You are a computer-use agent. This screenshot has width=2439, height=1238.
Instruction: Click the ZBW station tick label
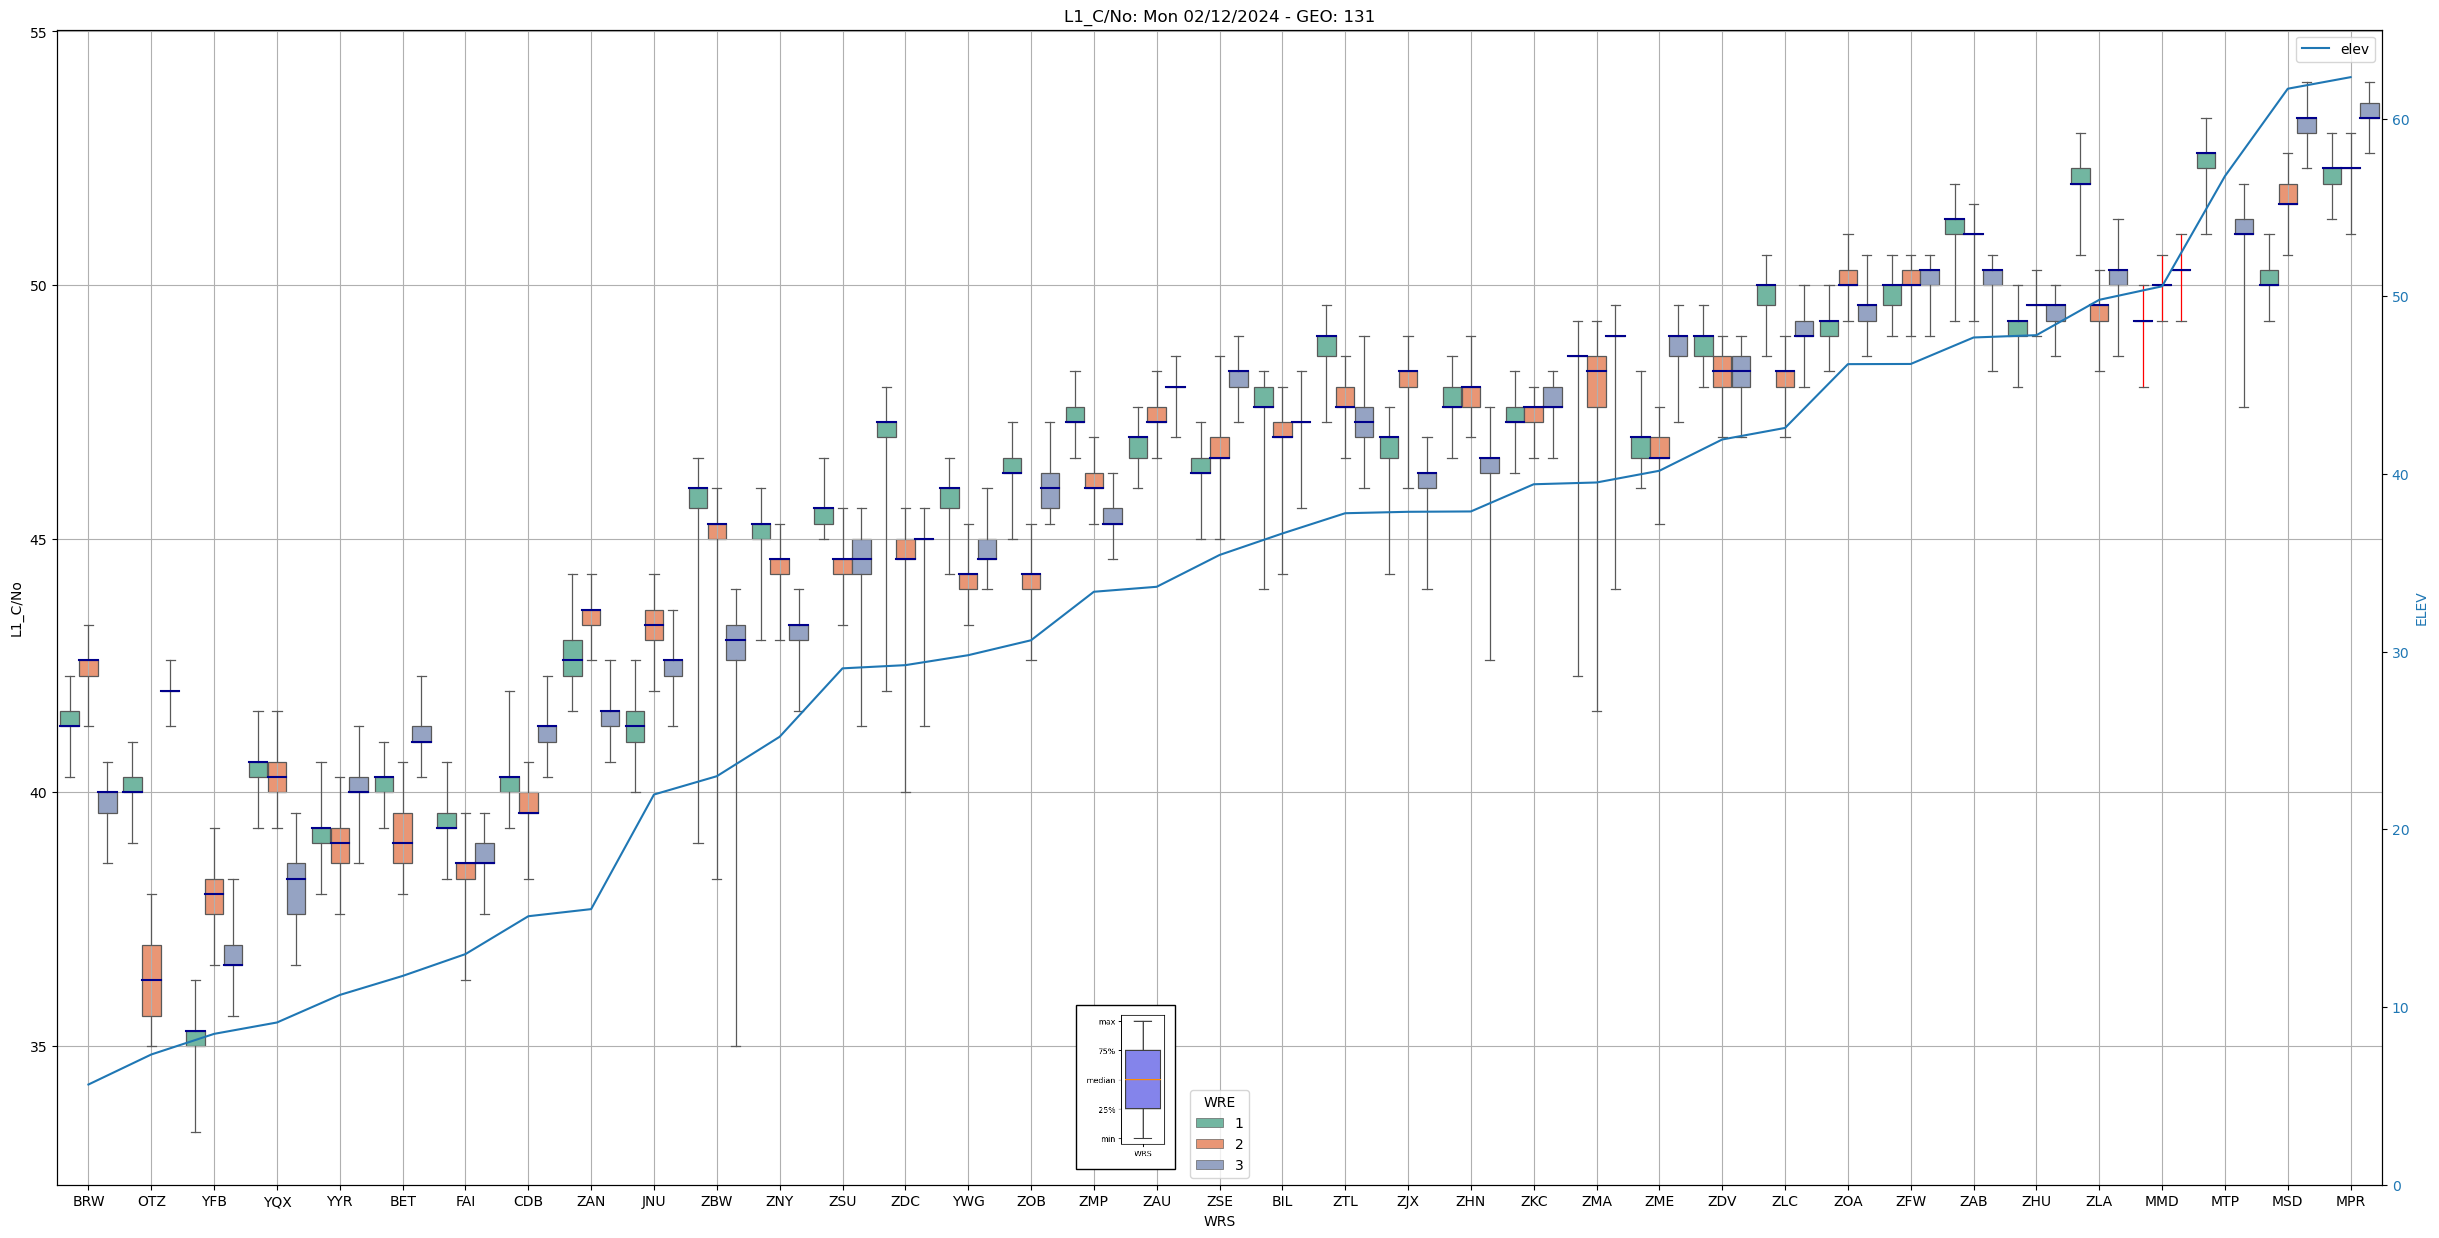point(716,1201)
